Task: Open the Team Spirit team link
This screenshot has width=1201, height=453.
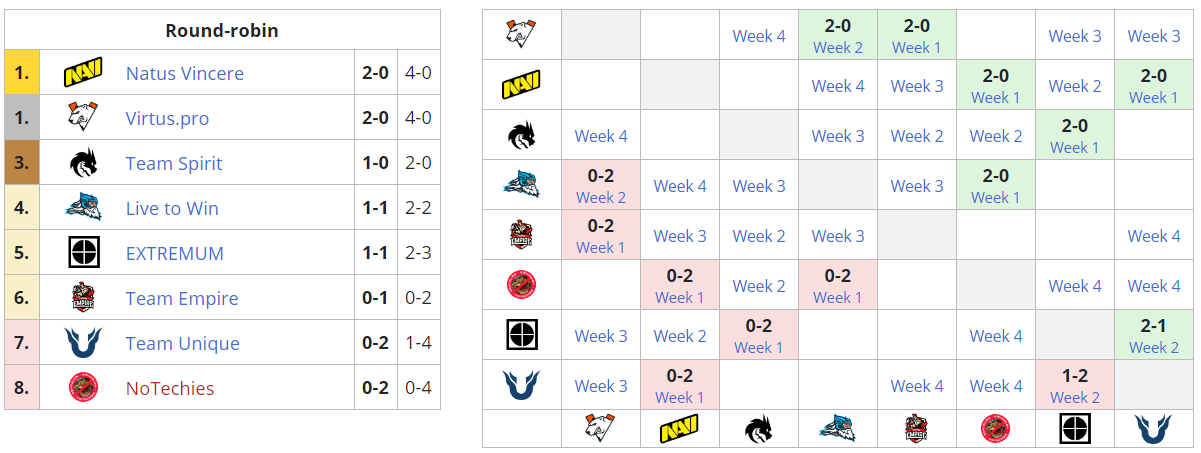Action: pos(174,164)
